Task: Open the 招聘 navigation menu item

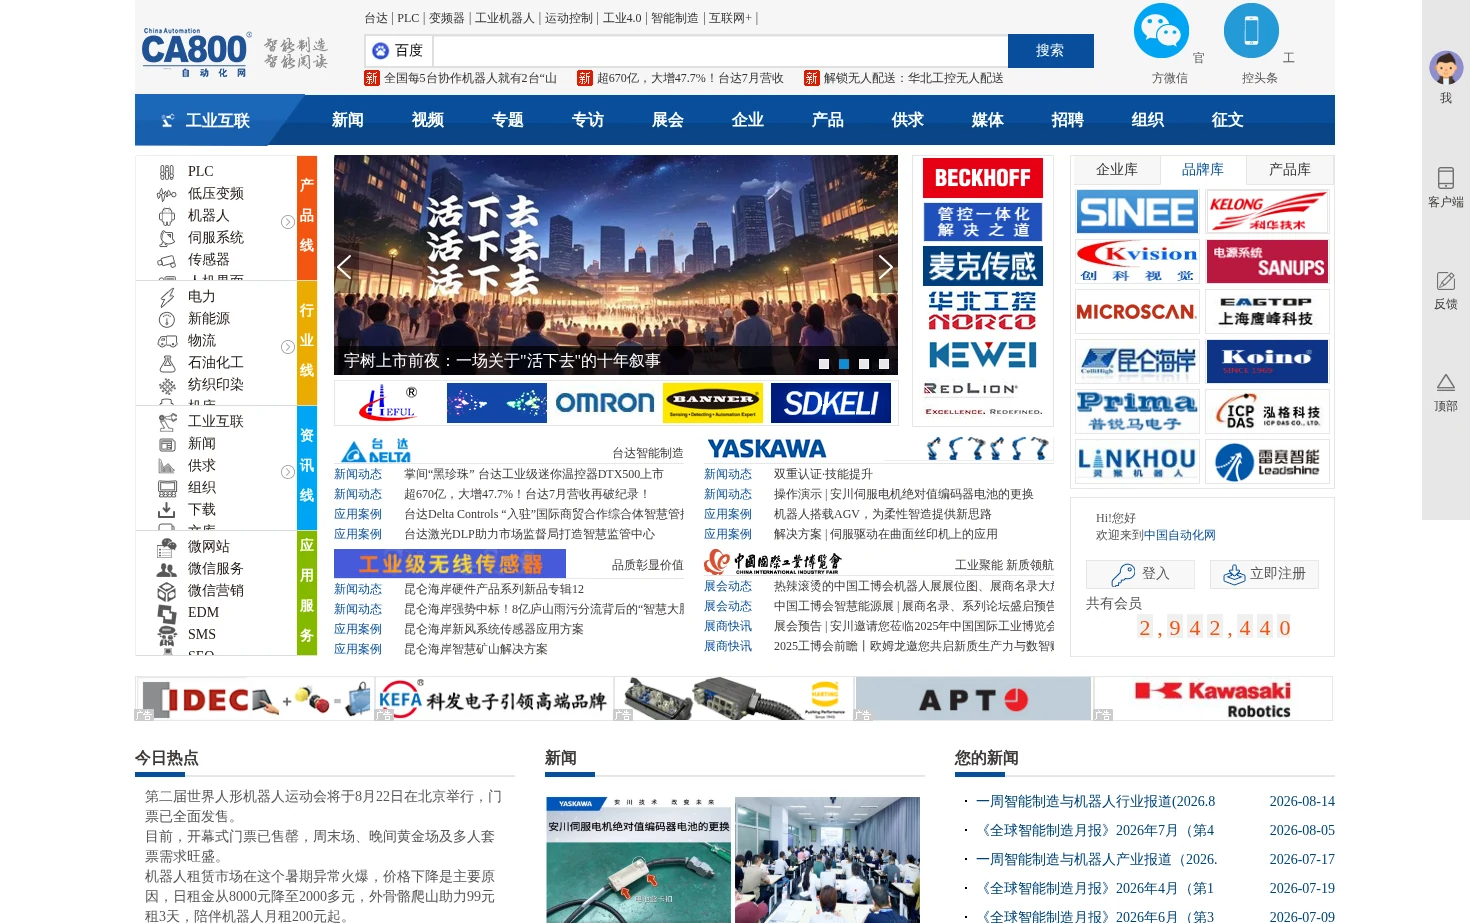Action: pos(1068,120)
